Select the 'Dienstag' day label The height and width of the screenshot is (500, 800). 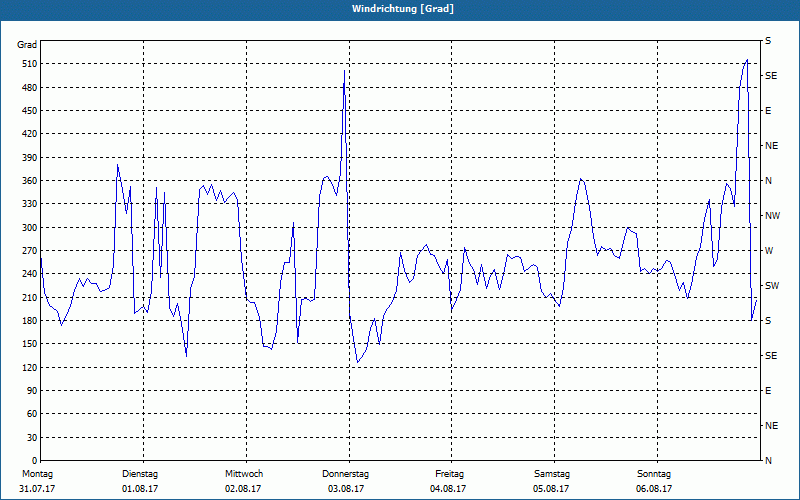coord(140,474)
